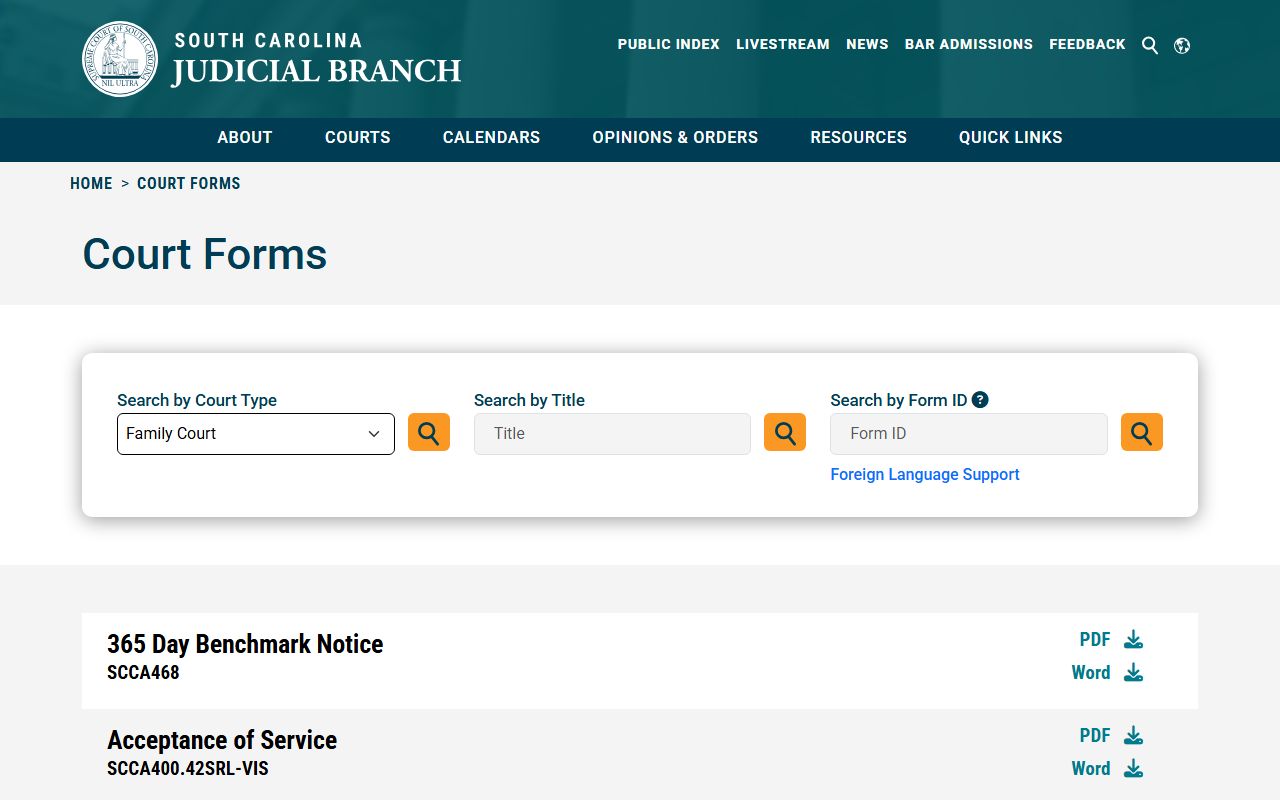Open the Opinions & Orders menu

coord(675,138)
